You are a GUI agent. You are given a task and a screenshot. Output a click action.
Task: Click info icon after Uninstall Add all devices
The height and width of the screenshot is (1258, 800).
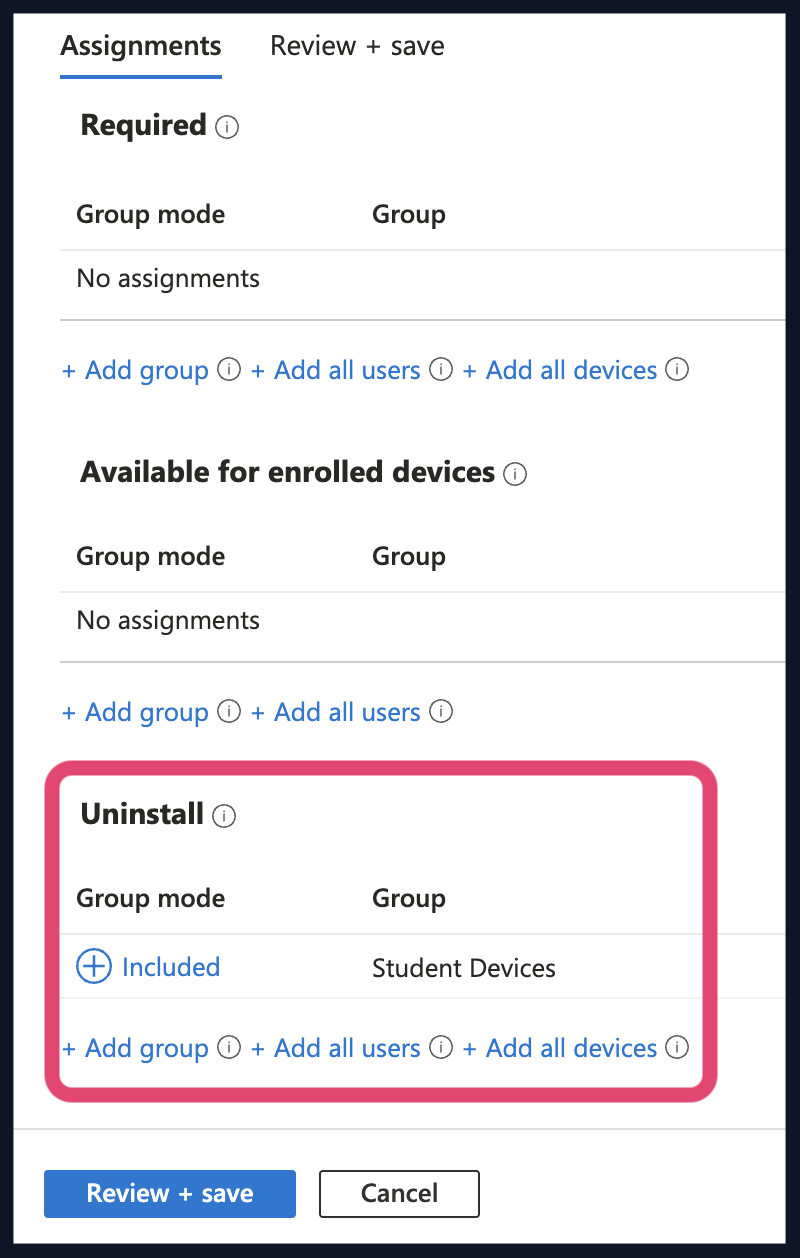pos(677,1048)
